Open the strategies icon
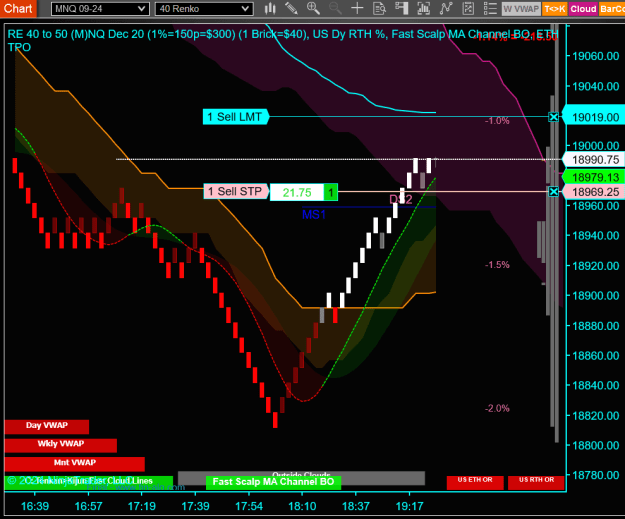This screenshot has height=519, width=625. click(x=468, y=8)
